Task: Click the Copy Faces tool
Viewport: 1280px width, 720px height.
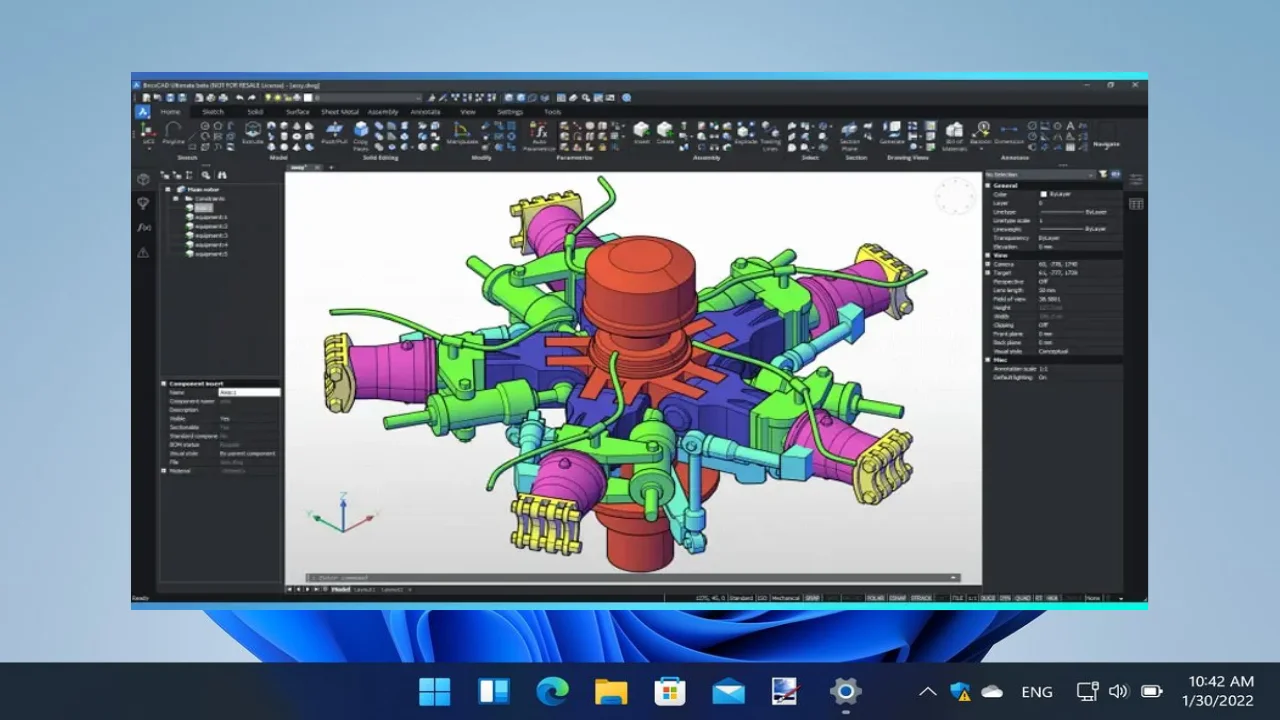Action: pos(361,136)
